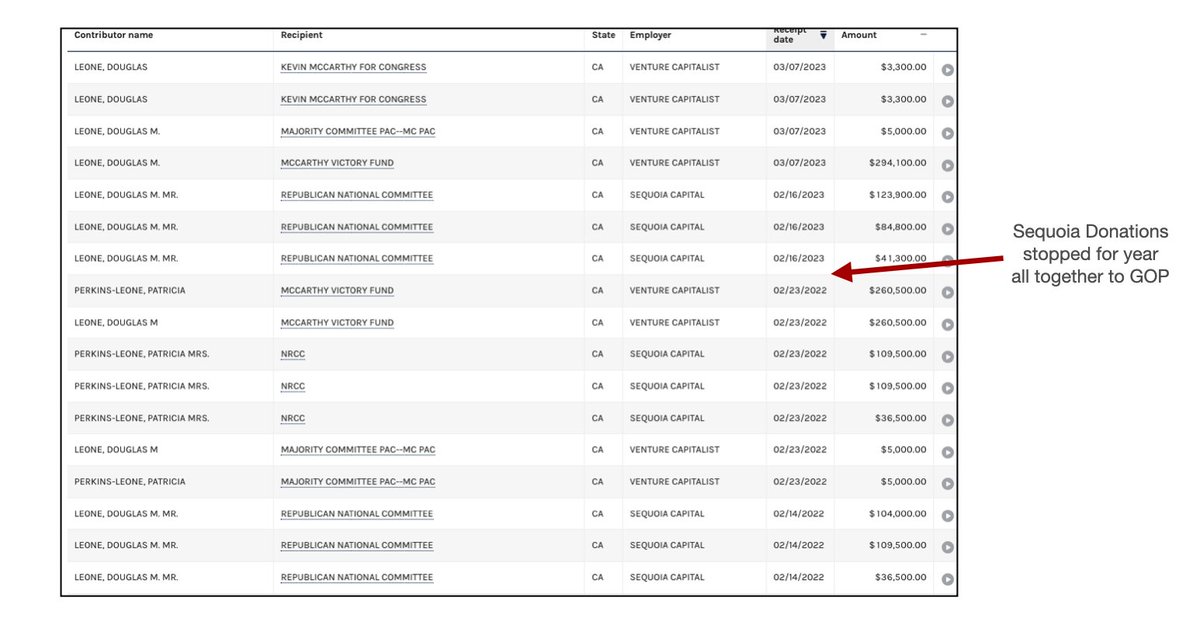Open McCarthy Victory Fund link for $294,100.00
The height and width of the screenshot is (639, 1200).
tap(337, 163)
